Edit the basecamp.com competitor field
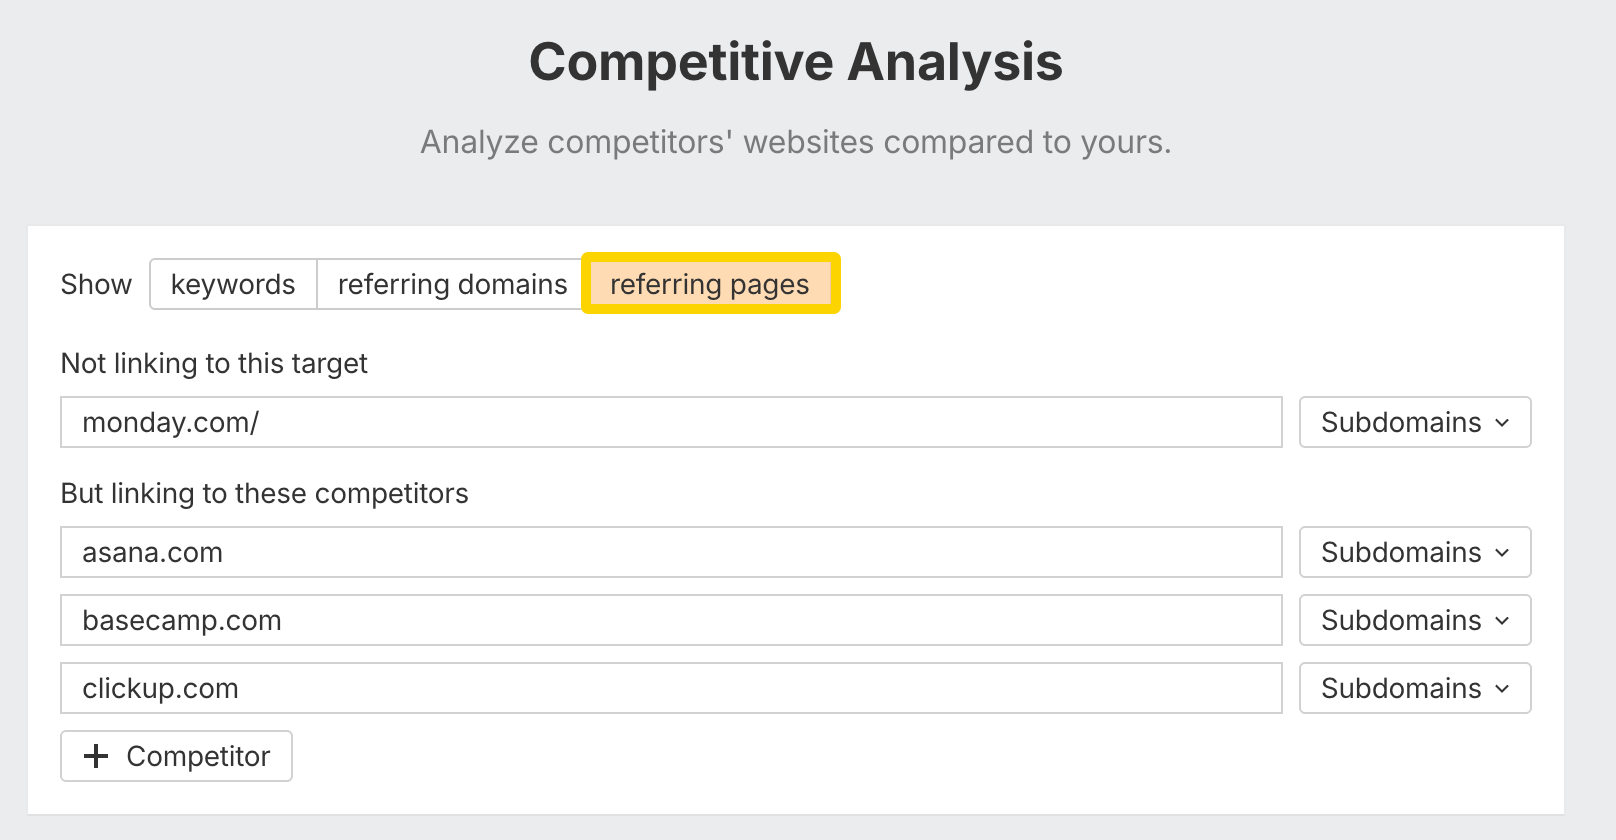The height and width of the screenshot is (840, 1616). point(670,620)
